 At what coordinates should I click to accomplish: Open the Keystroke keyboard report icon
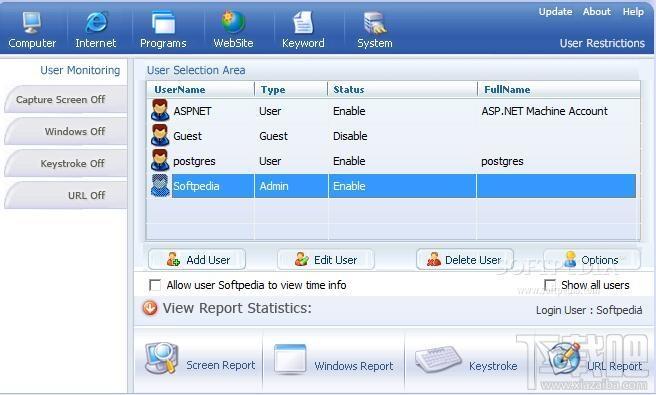pos(438,359)
